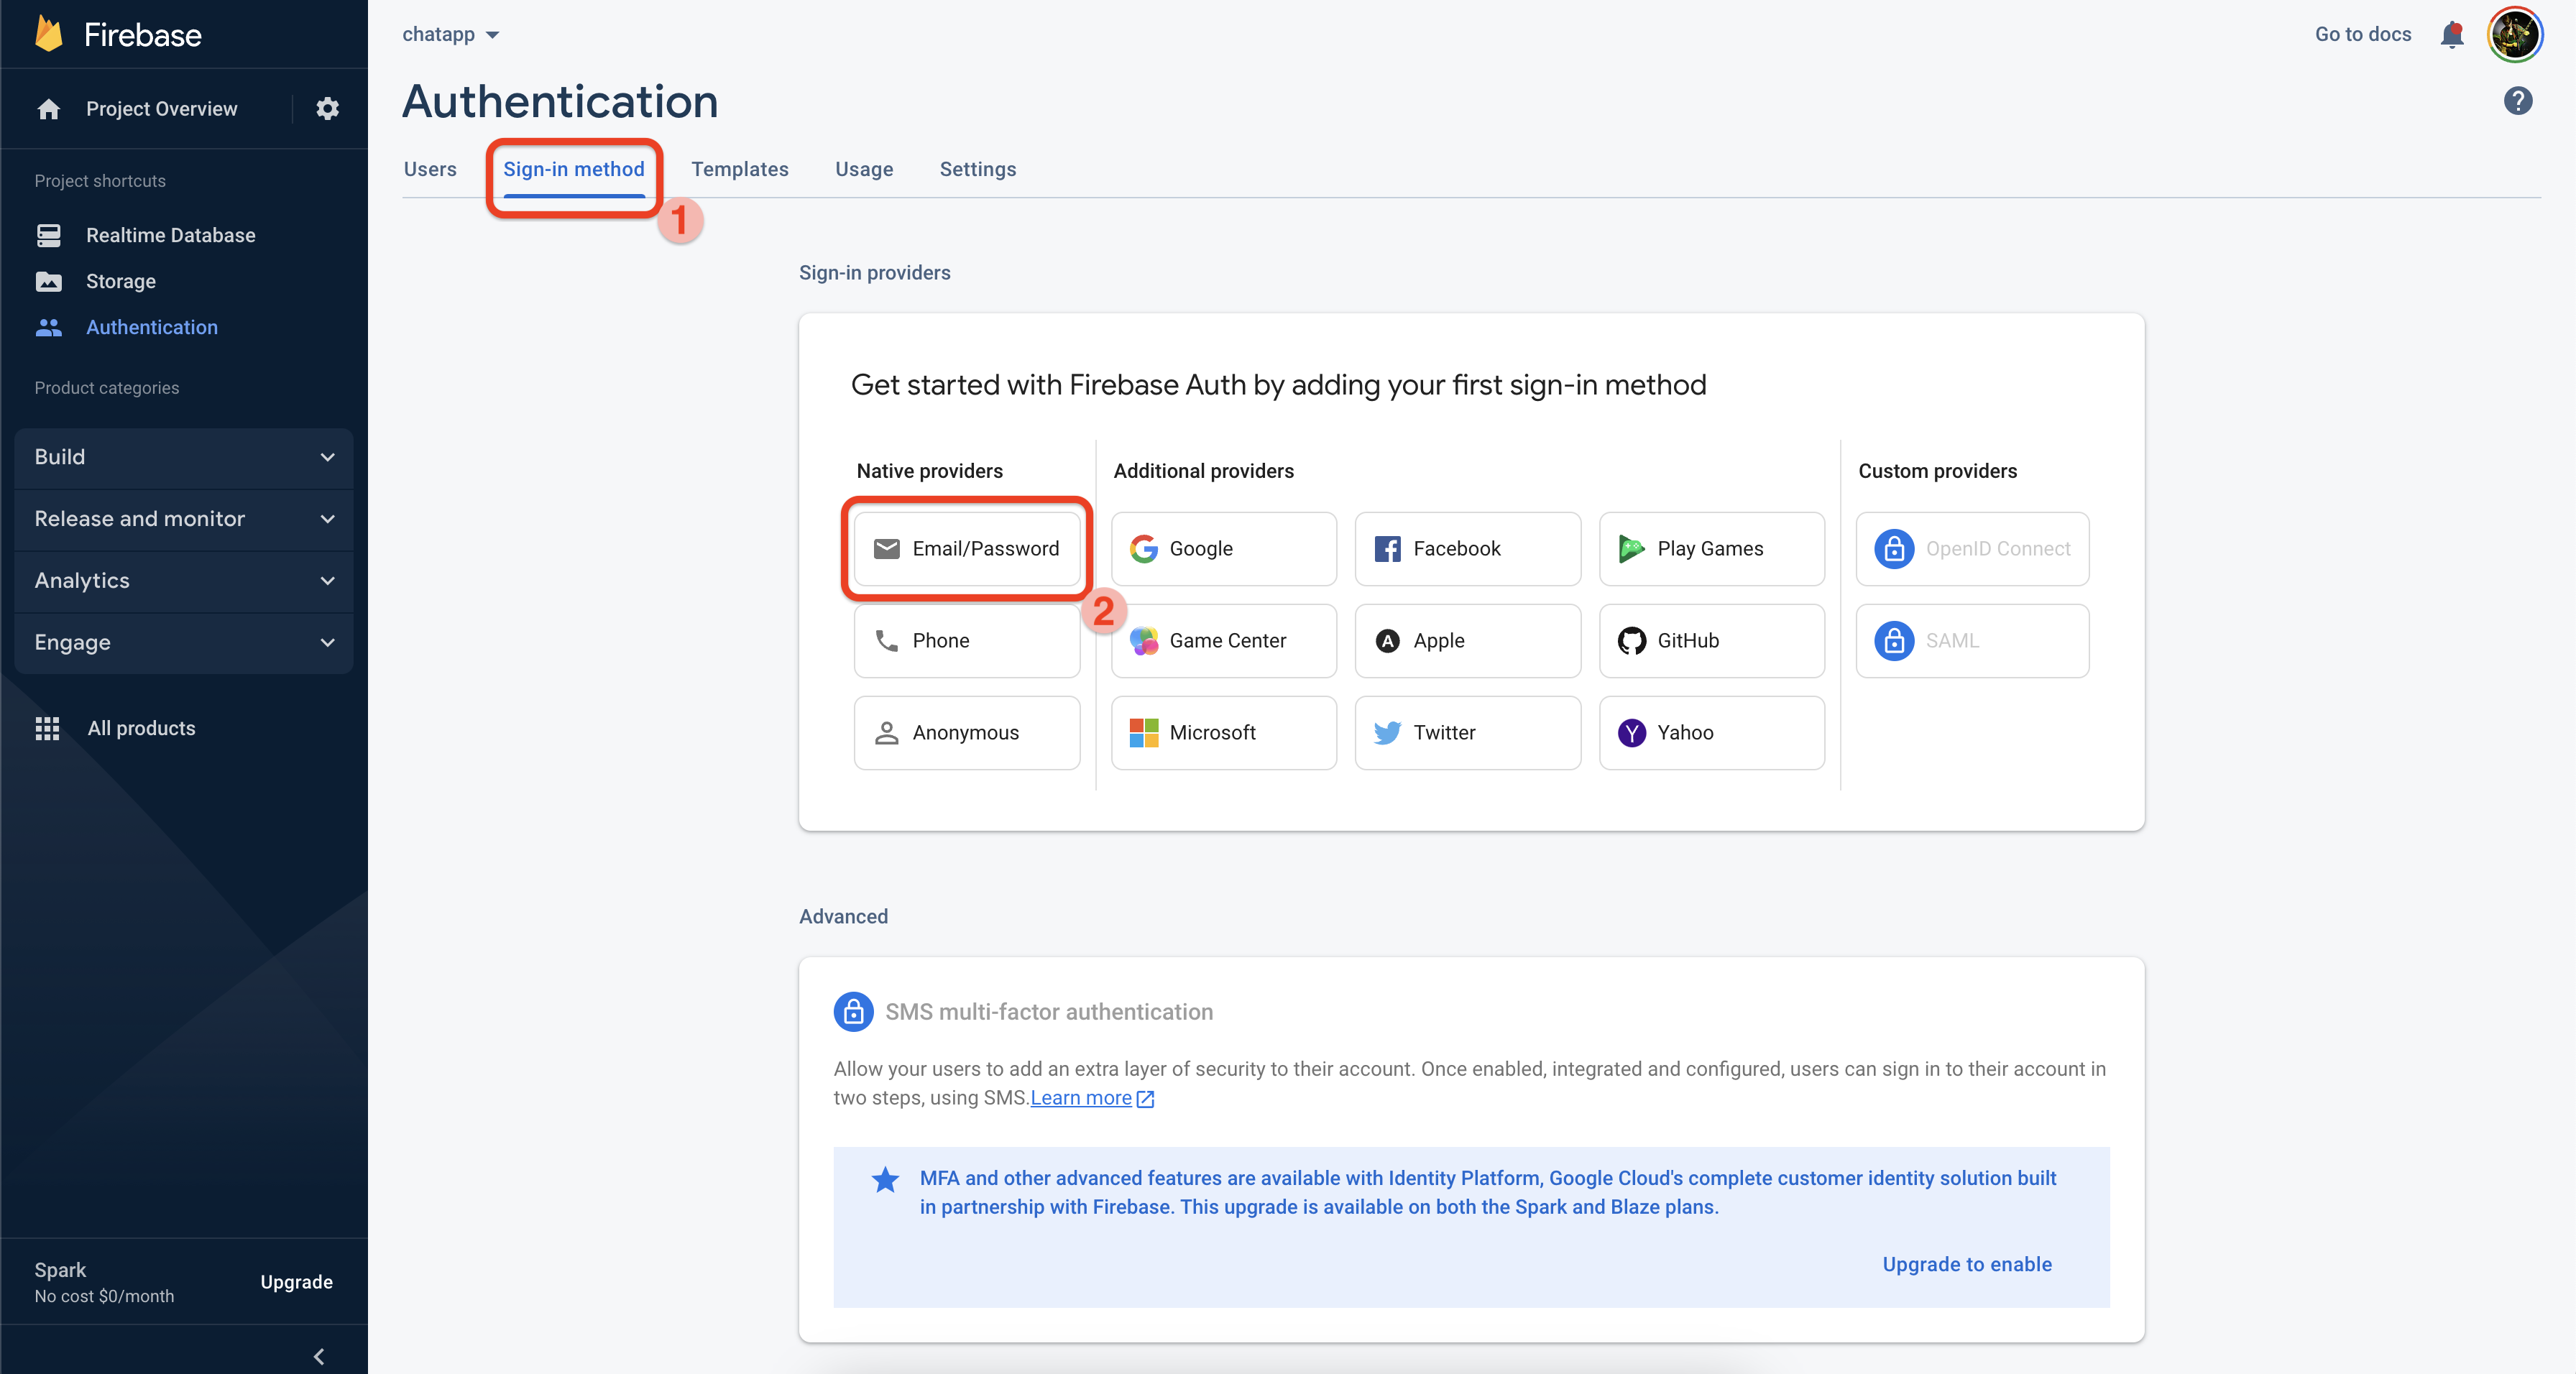Open the chatapp project dropdown
The image size is (2576, 1374).
point(450,35)
